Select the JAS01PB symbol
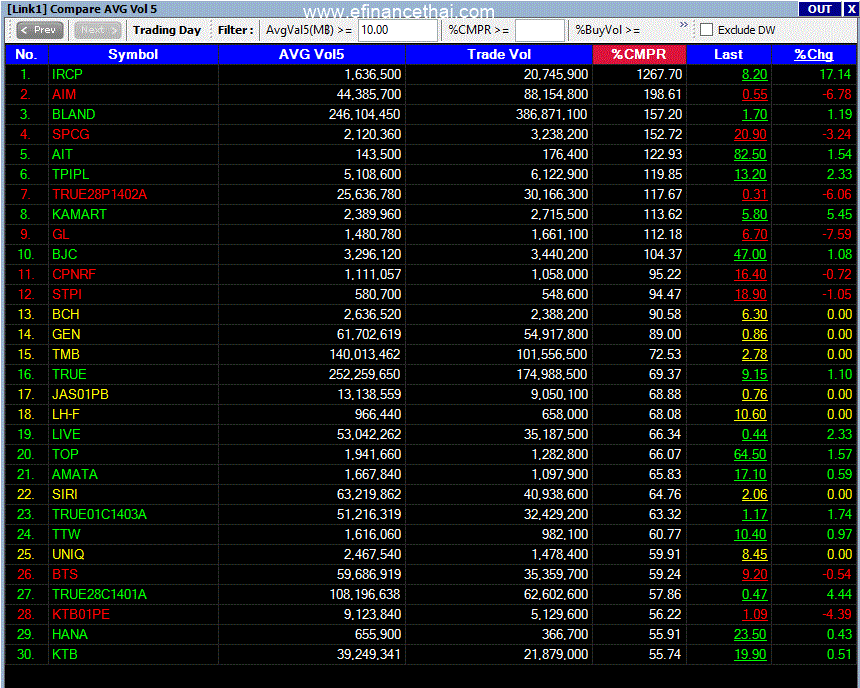The image size is (860, 688). coord(80,394)
